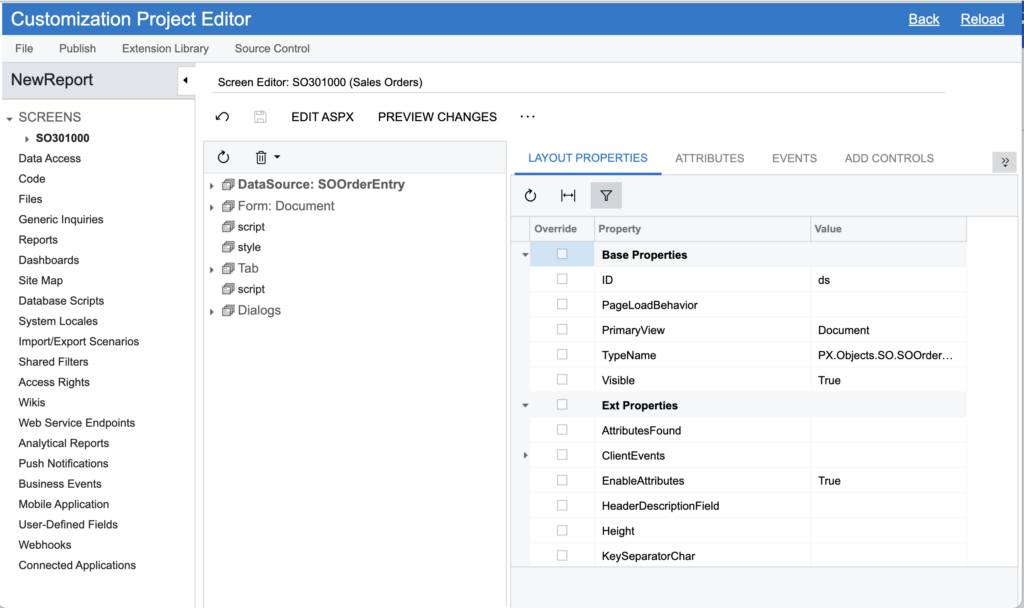Switch to the Attributes tab
Image resolution: width=1024 pixels, height=608 pixels.
pyautogui.click(x=709, y=158)
